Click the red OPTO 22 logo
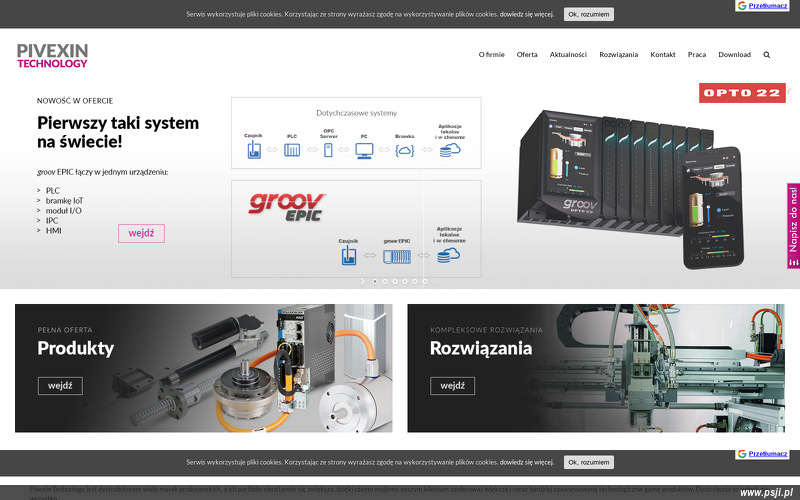Screen dimensions: 800x500 click(x=742, y=93)
